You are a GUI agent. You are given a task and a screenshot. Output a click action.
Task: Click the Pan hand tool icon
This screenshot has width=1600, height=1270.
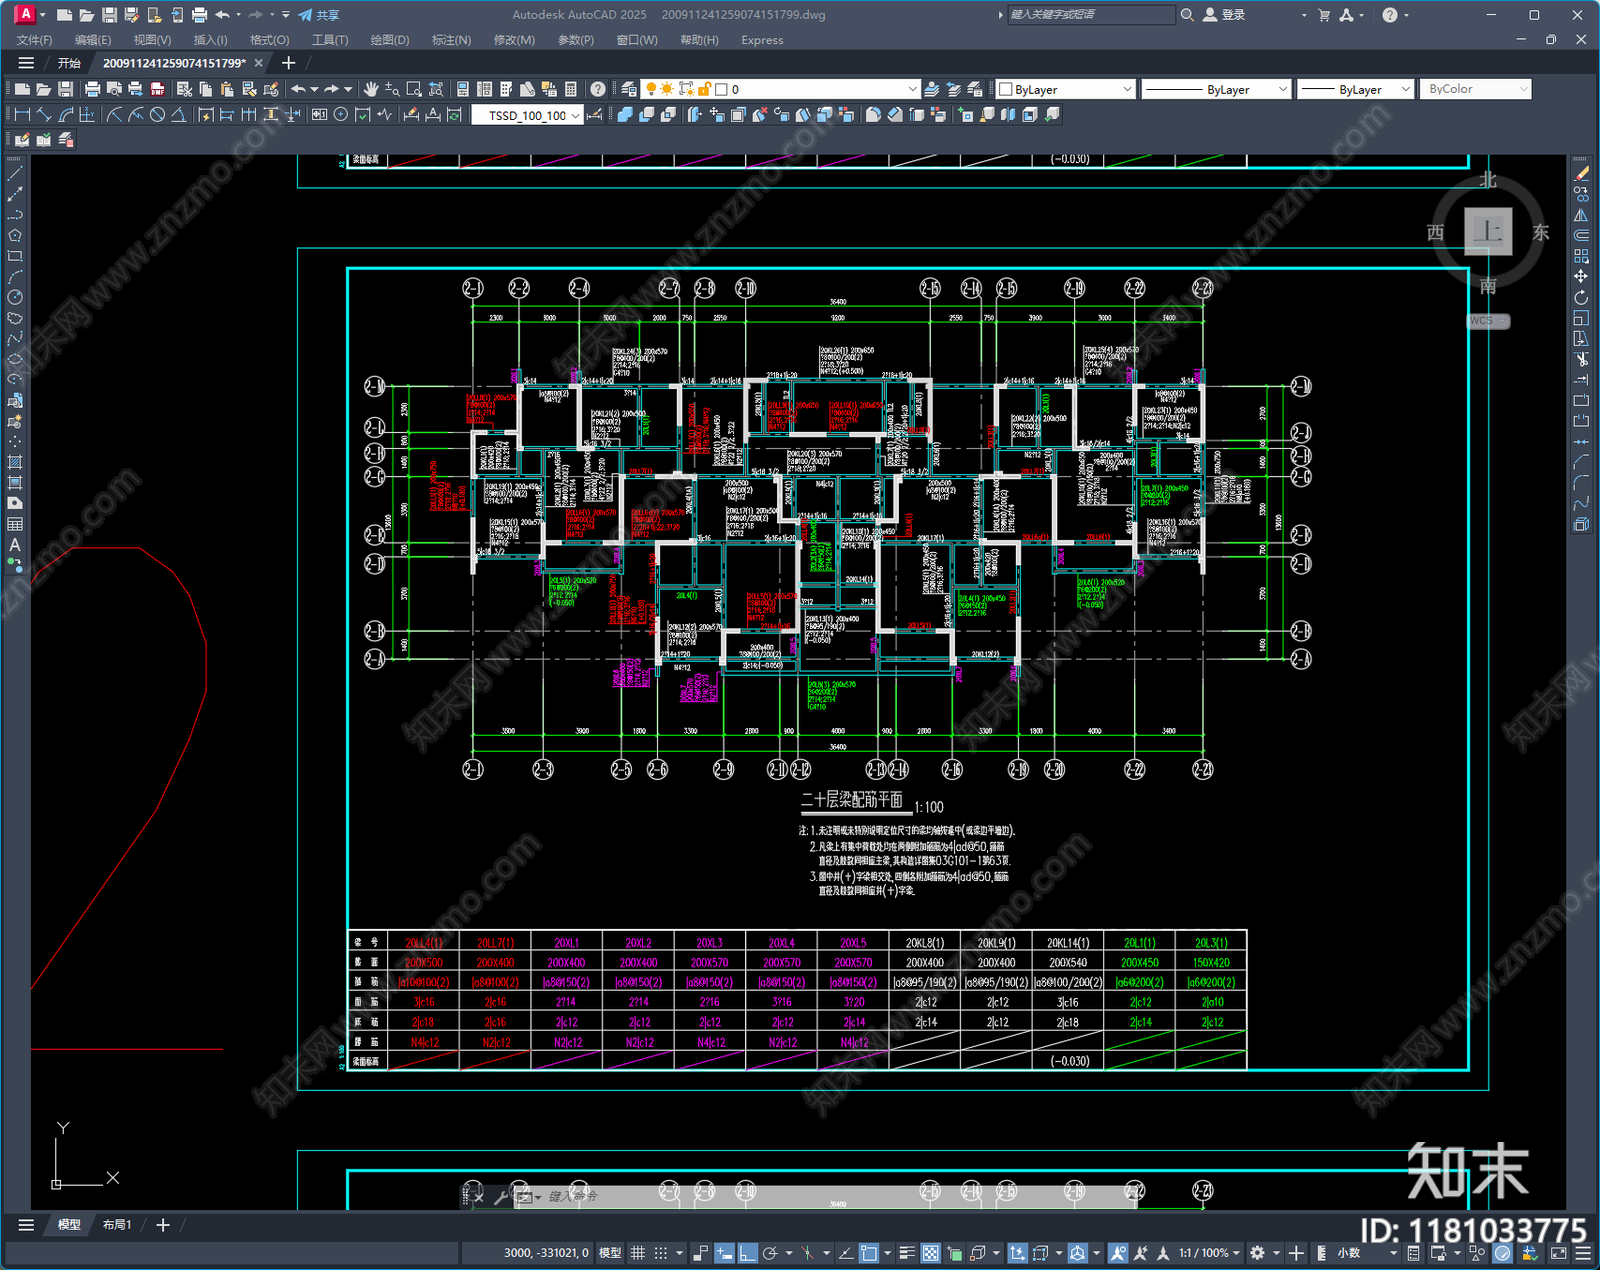pyautogui.click(x=370, y=89)
